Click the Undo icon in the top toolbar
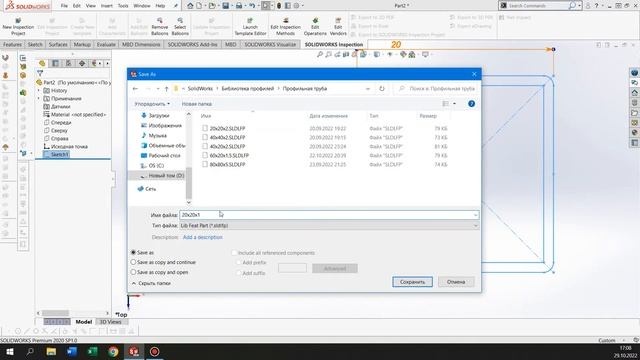 252,6
